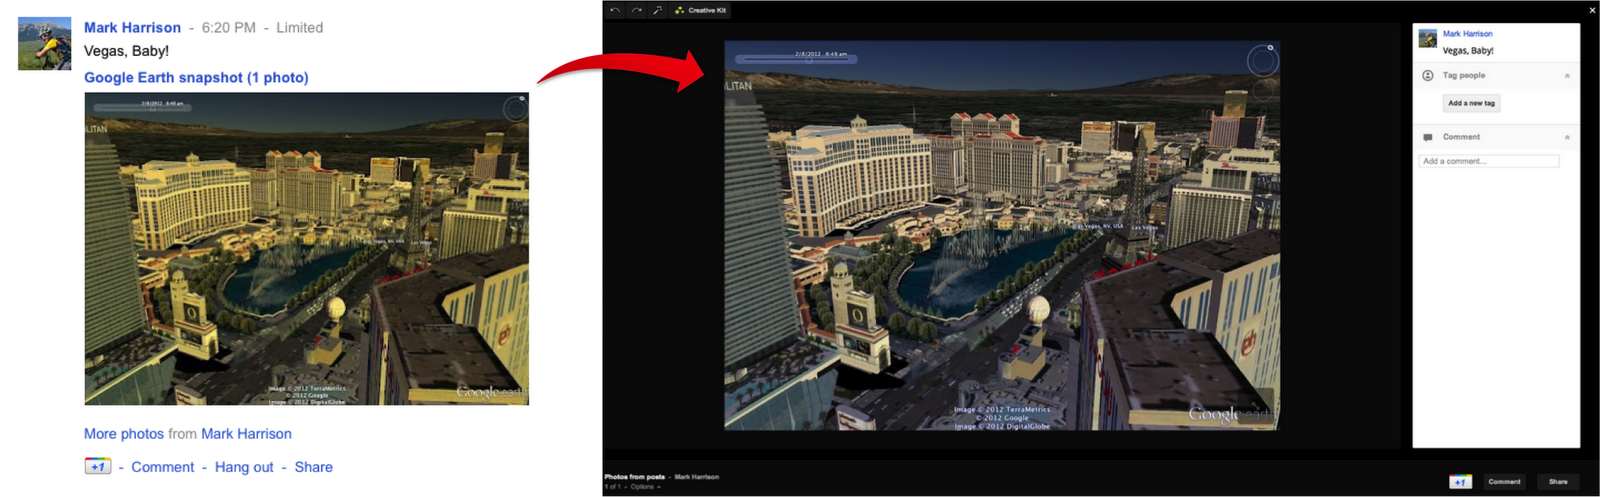The height and width of the screenshot is (497, 1600).
Task: Click the +1 button under the post
Action: (x=98, y=466)
